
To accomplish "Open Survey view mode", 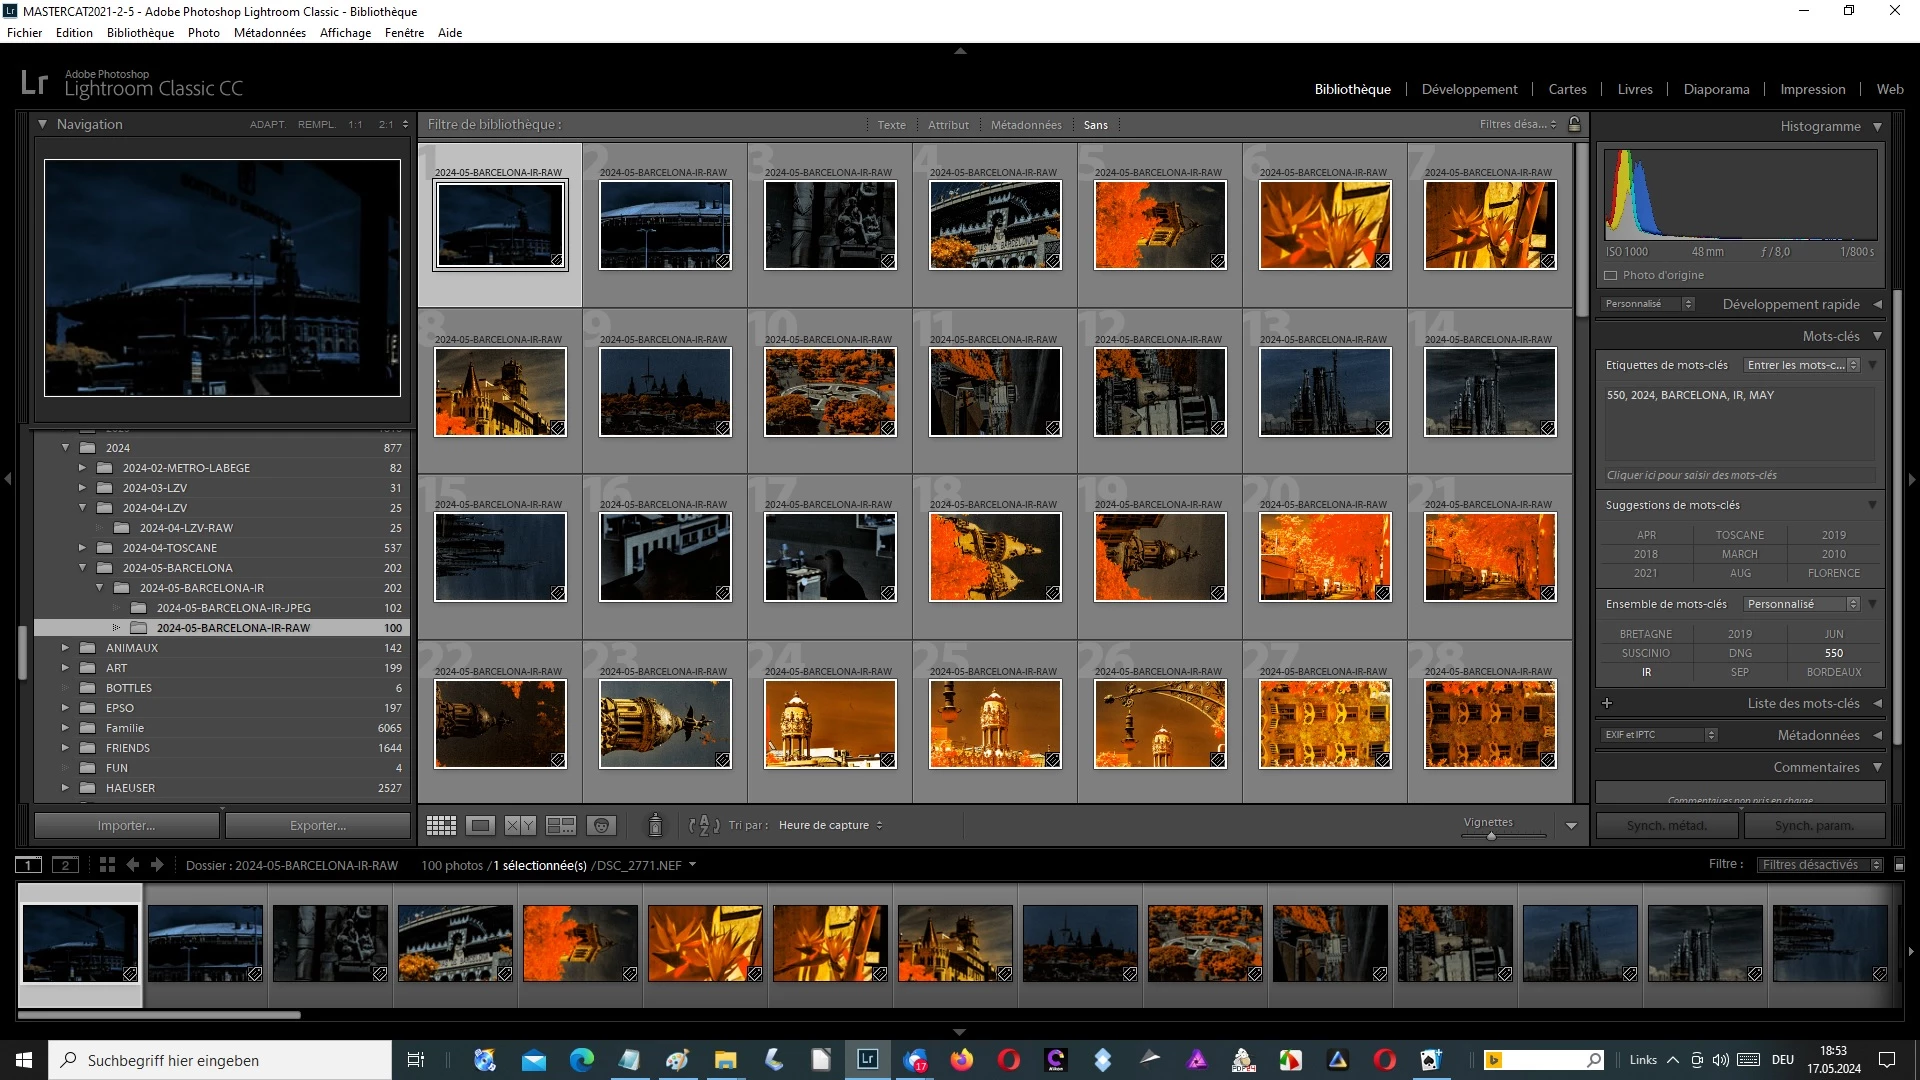I will click(x=560, y=825).
